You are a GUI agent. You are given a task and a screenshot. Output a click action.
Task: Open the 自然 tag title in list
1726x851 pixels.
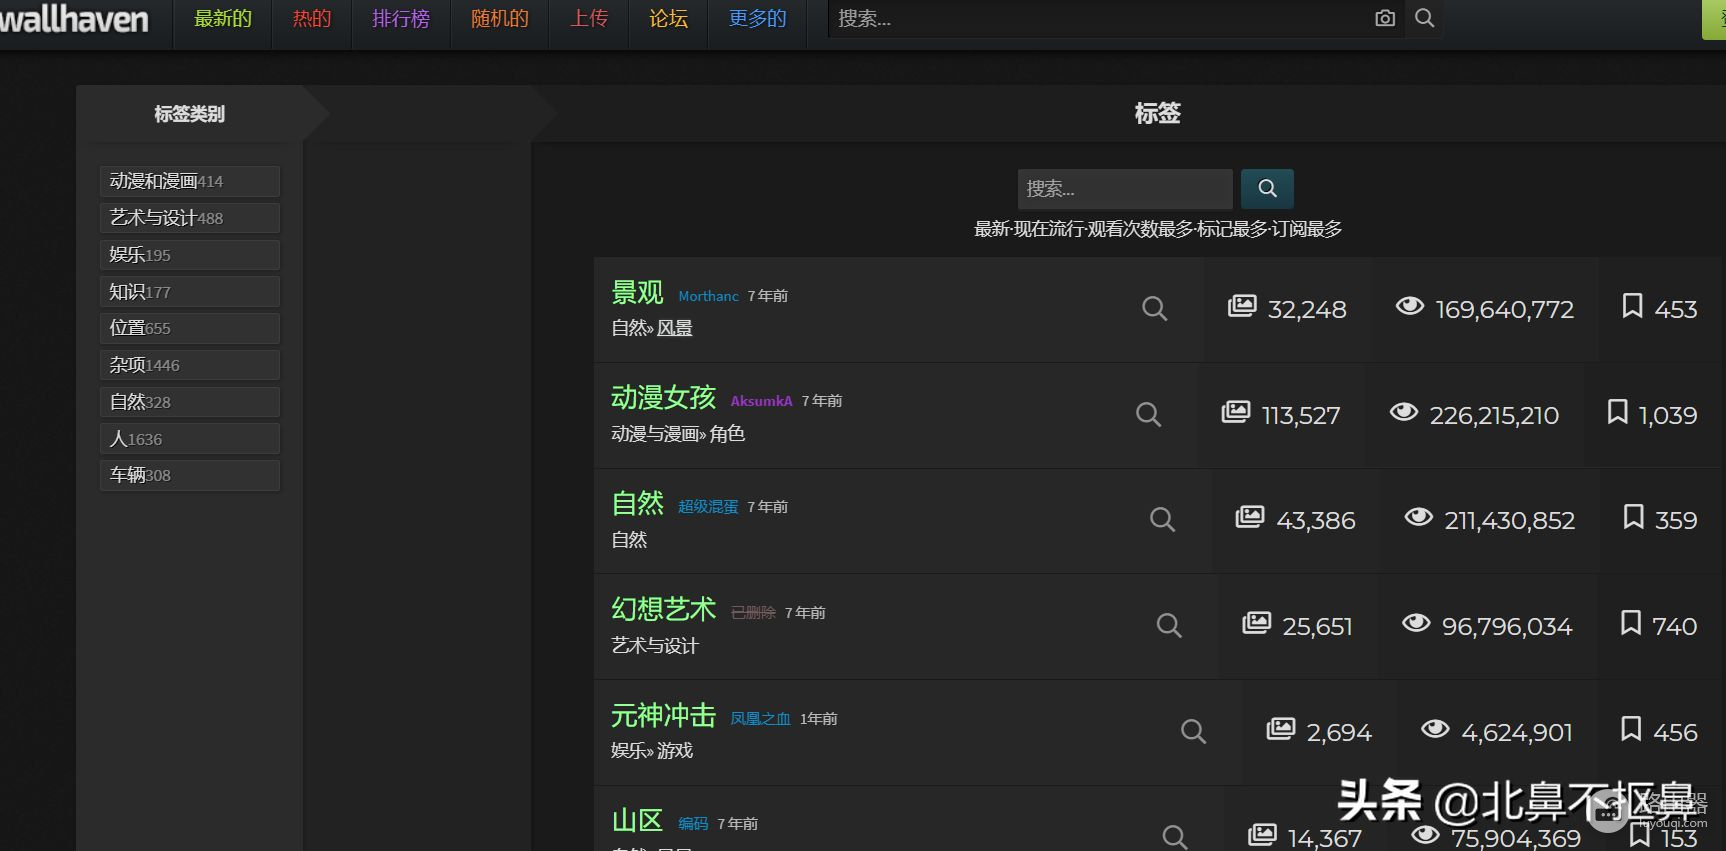pyautogui.click(x=637, y=503)
